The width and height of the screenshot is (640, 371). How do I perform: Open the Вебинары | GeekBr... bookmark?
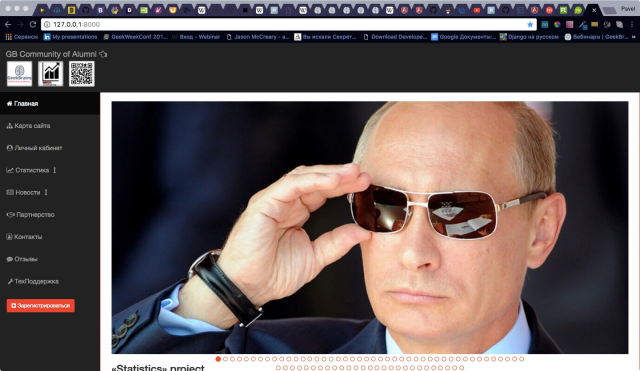[x=596, y=37]
